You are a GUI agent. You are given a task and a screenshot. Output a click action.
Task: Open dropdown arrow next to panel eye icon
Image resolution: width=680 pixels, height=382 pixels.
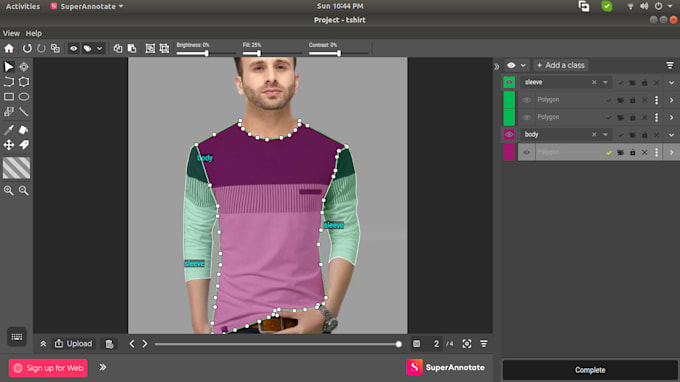[x=523, y=65]
